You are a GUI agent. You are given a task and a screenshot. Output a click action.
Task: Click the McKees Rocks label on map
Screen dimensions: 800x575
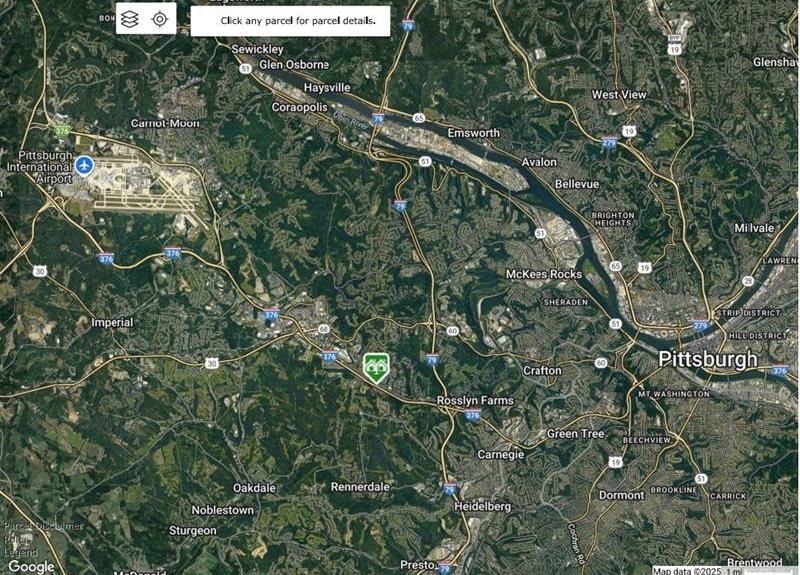[x=544, y=274]
